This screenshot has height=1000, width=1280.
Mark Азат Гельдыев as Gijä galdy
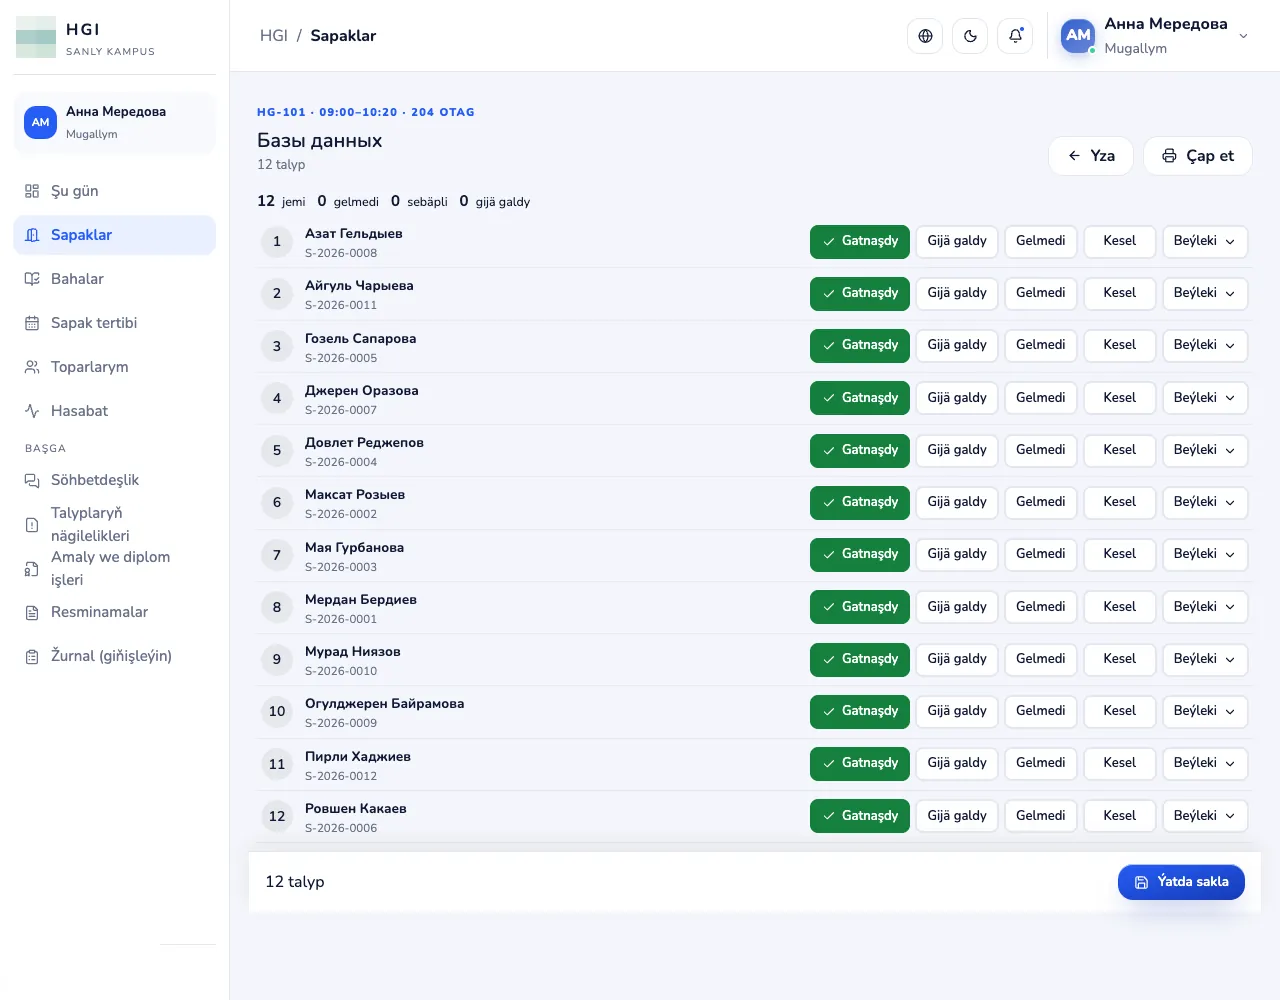click(957, 241)
